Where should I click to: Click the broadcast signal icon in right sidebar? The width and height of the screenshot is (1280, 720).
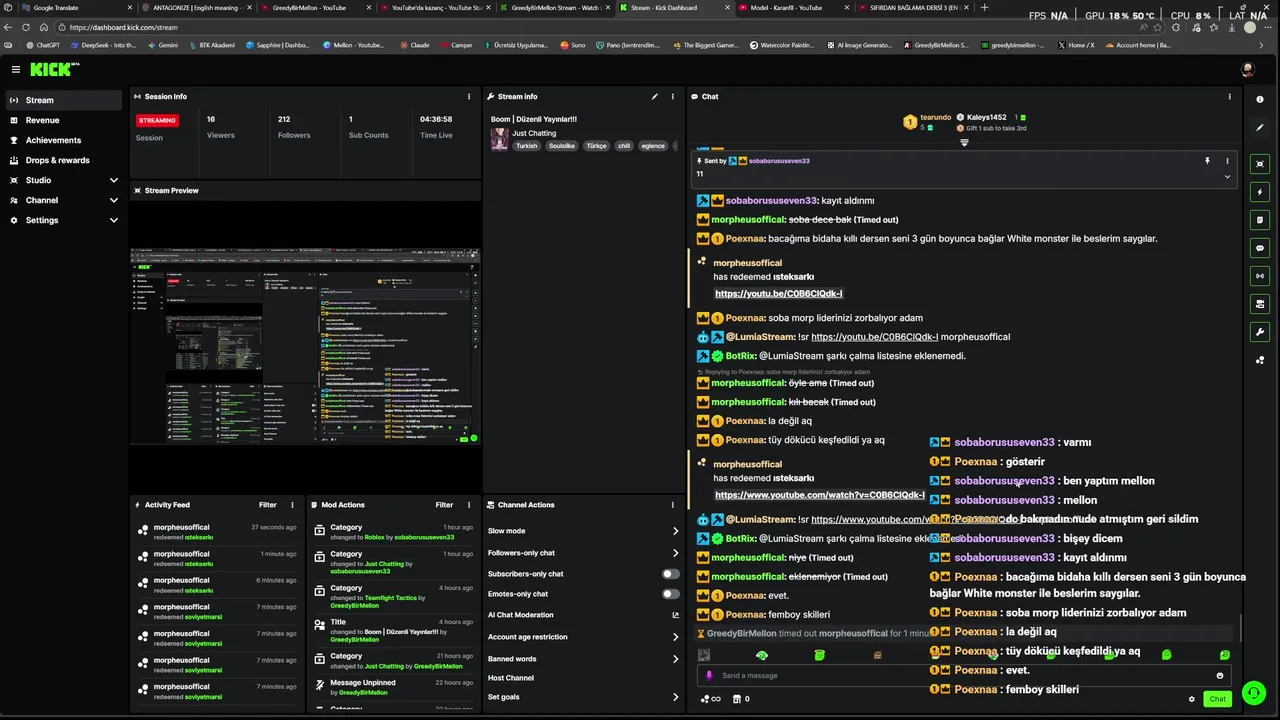(1260, 275)
